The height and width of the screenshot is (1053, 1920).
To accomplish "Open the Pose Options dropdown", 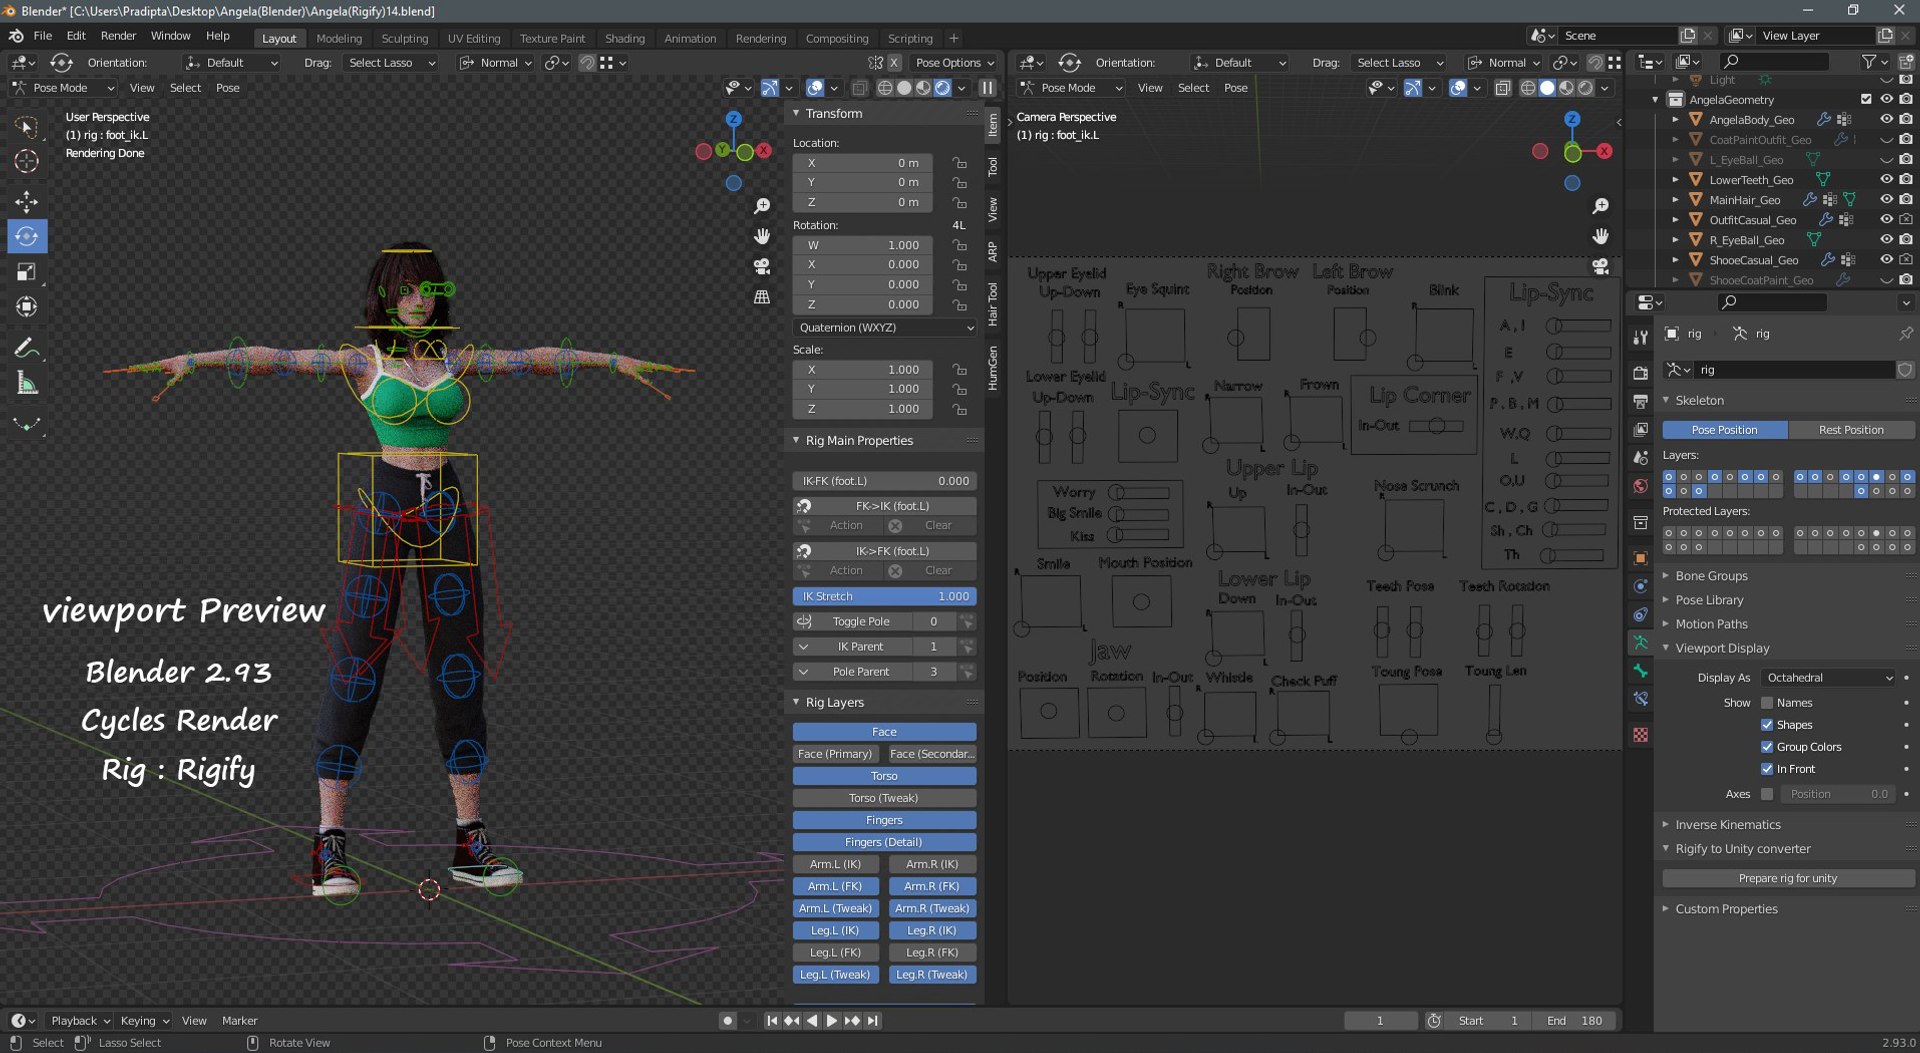I will click(x=954, y=63).
